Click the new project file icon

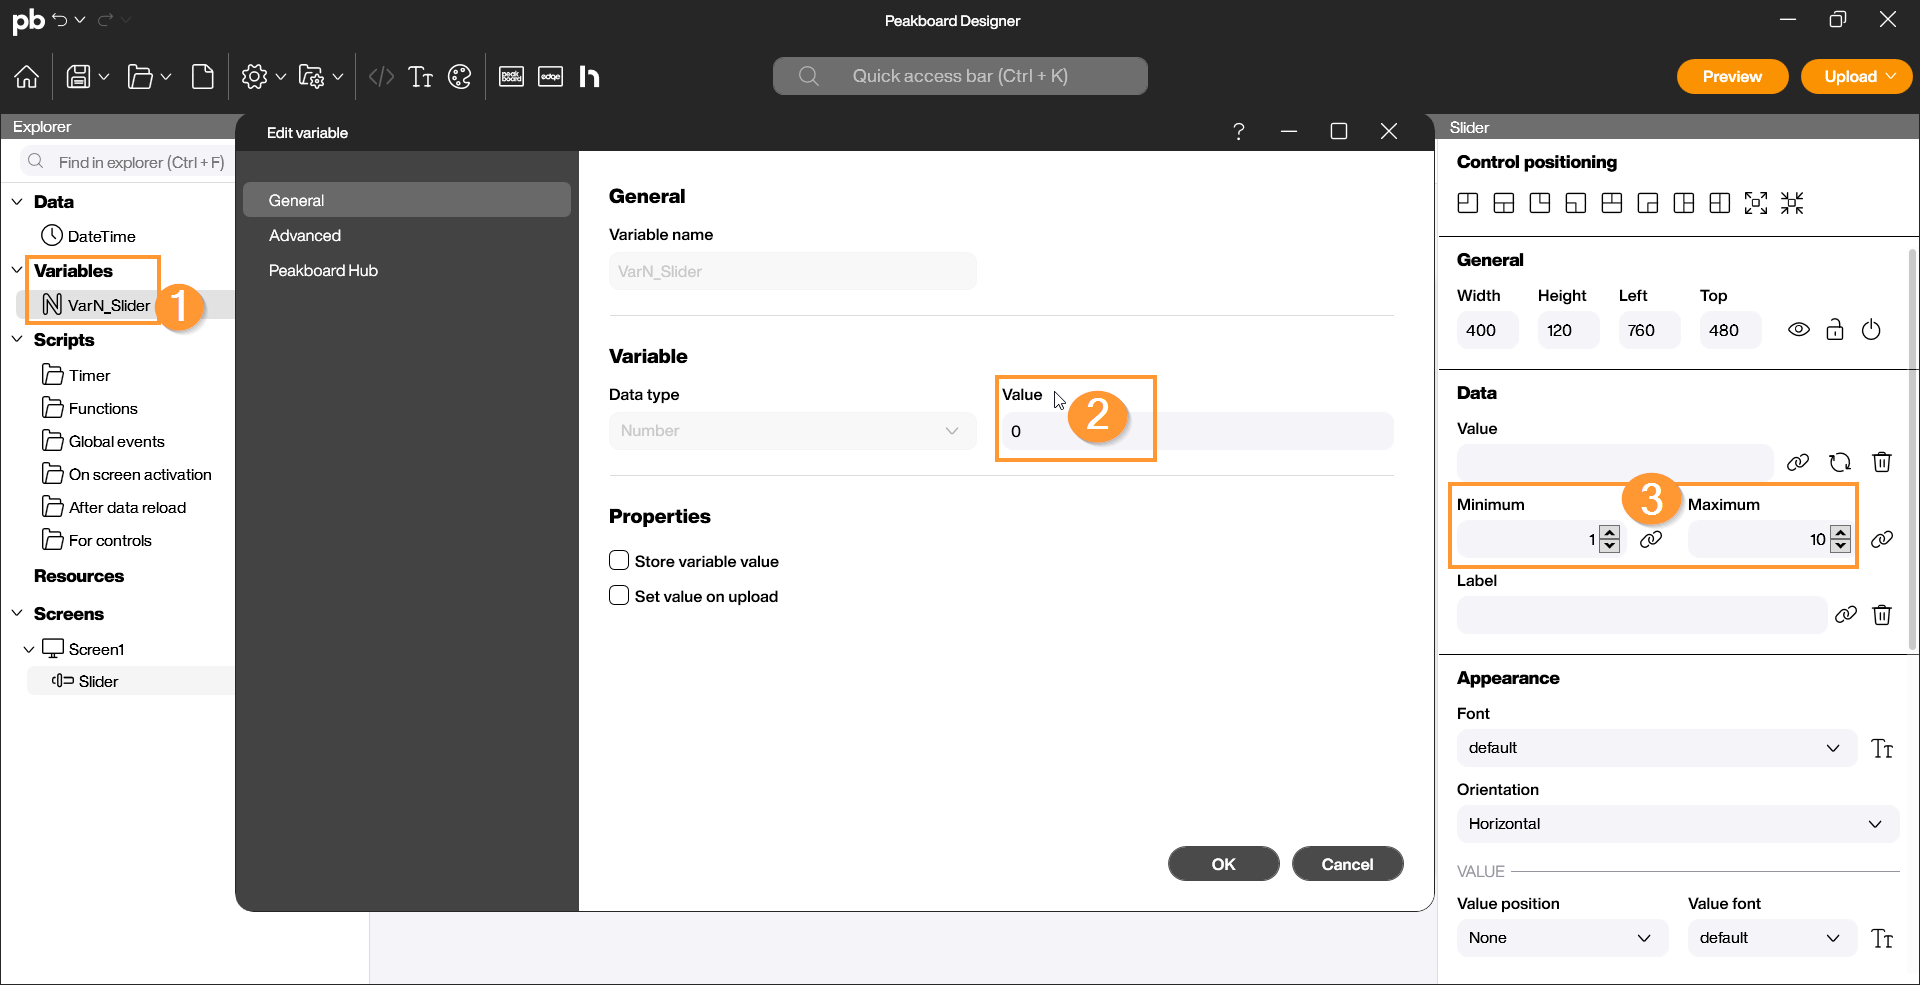[203, 77]
